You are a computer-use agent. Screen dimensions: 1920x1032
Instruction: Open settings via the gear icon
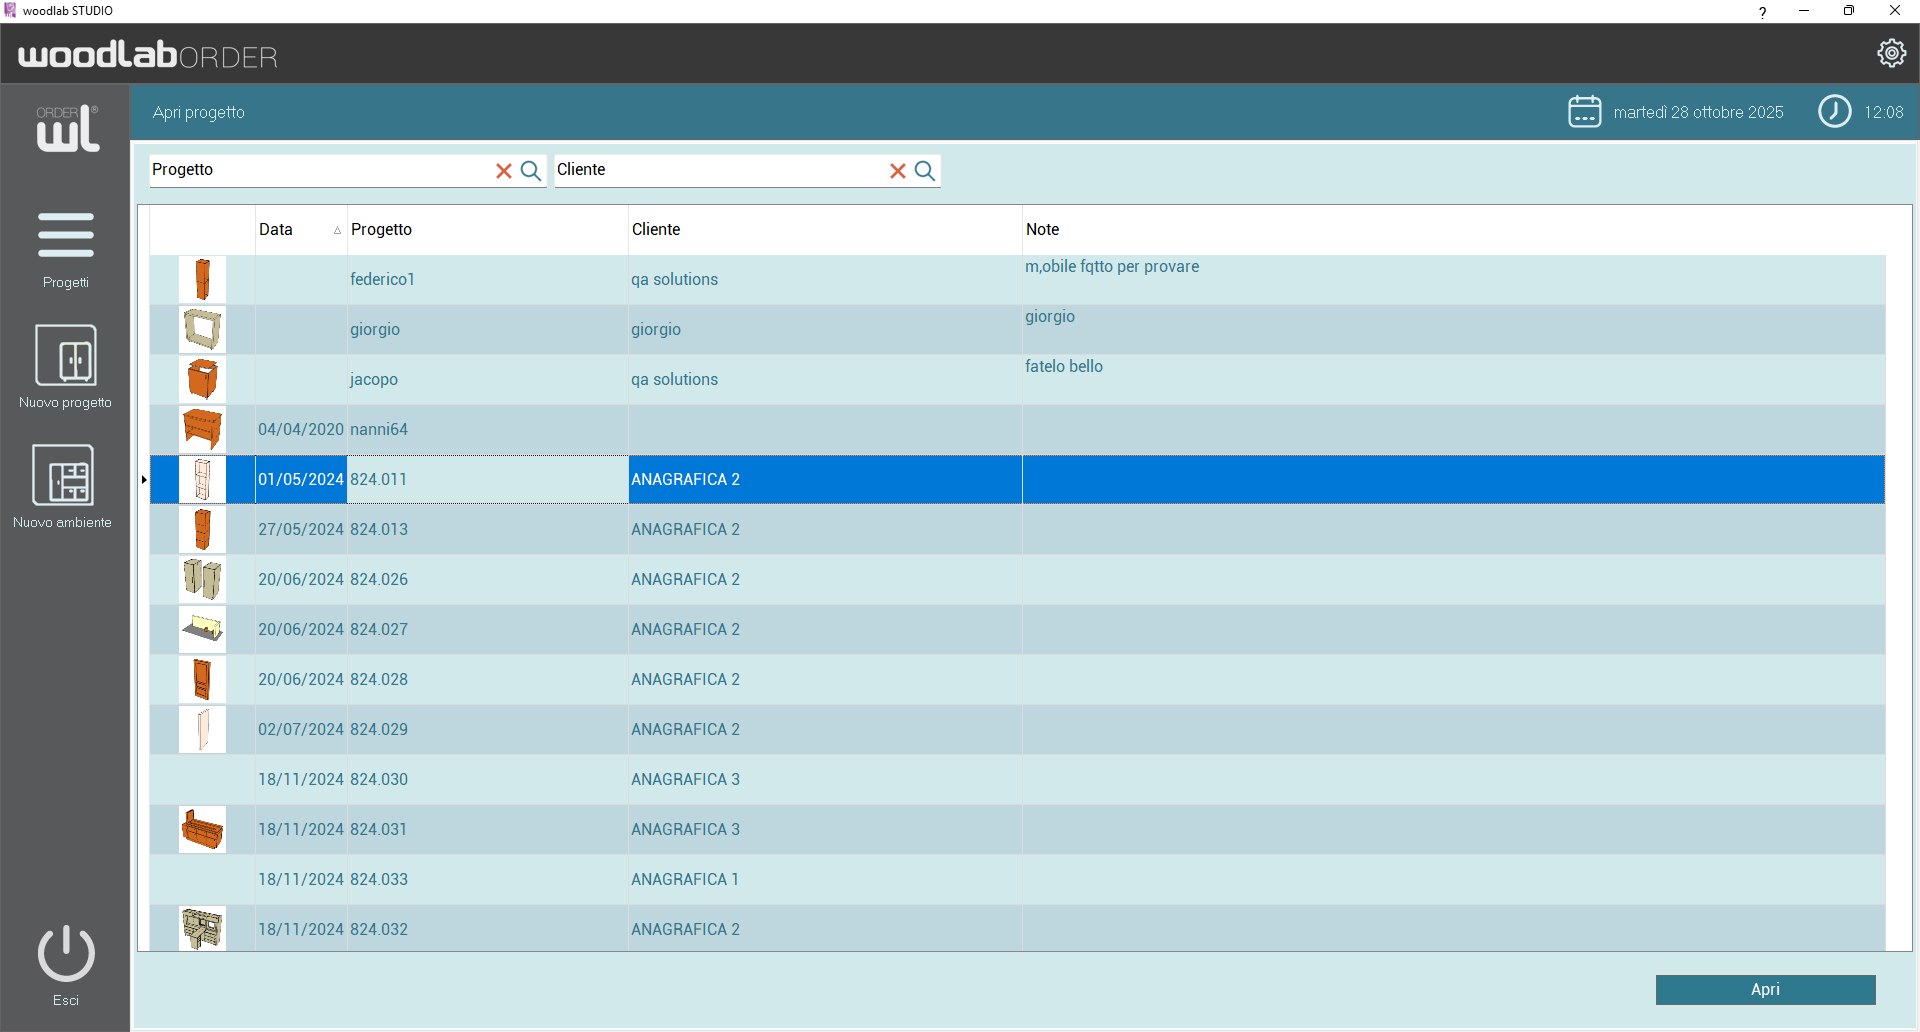click(1891, 53)
